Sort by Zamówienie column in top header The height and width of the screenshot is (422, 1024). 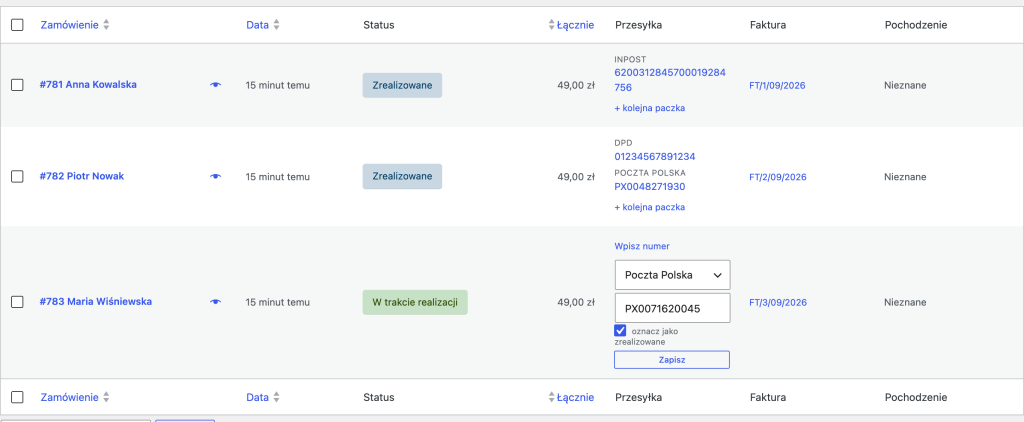click(x=69, y=25)
